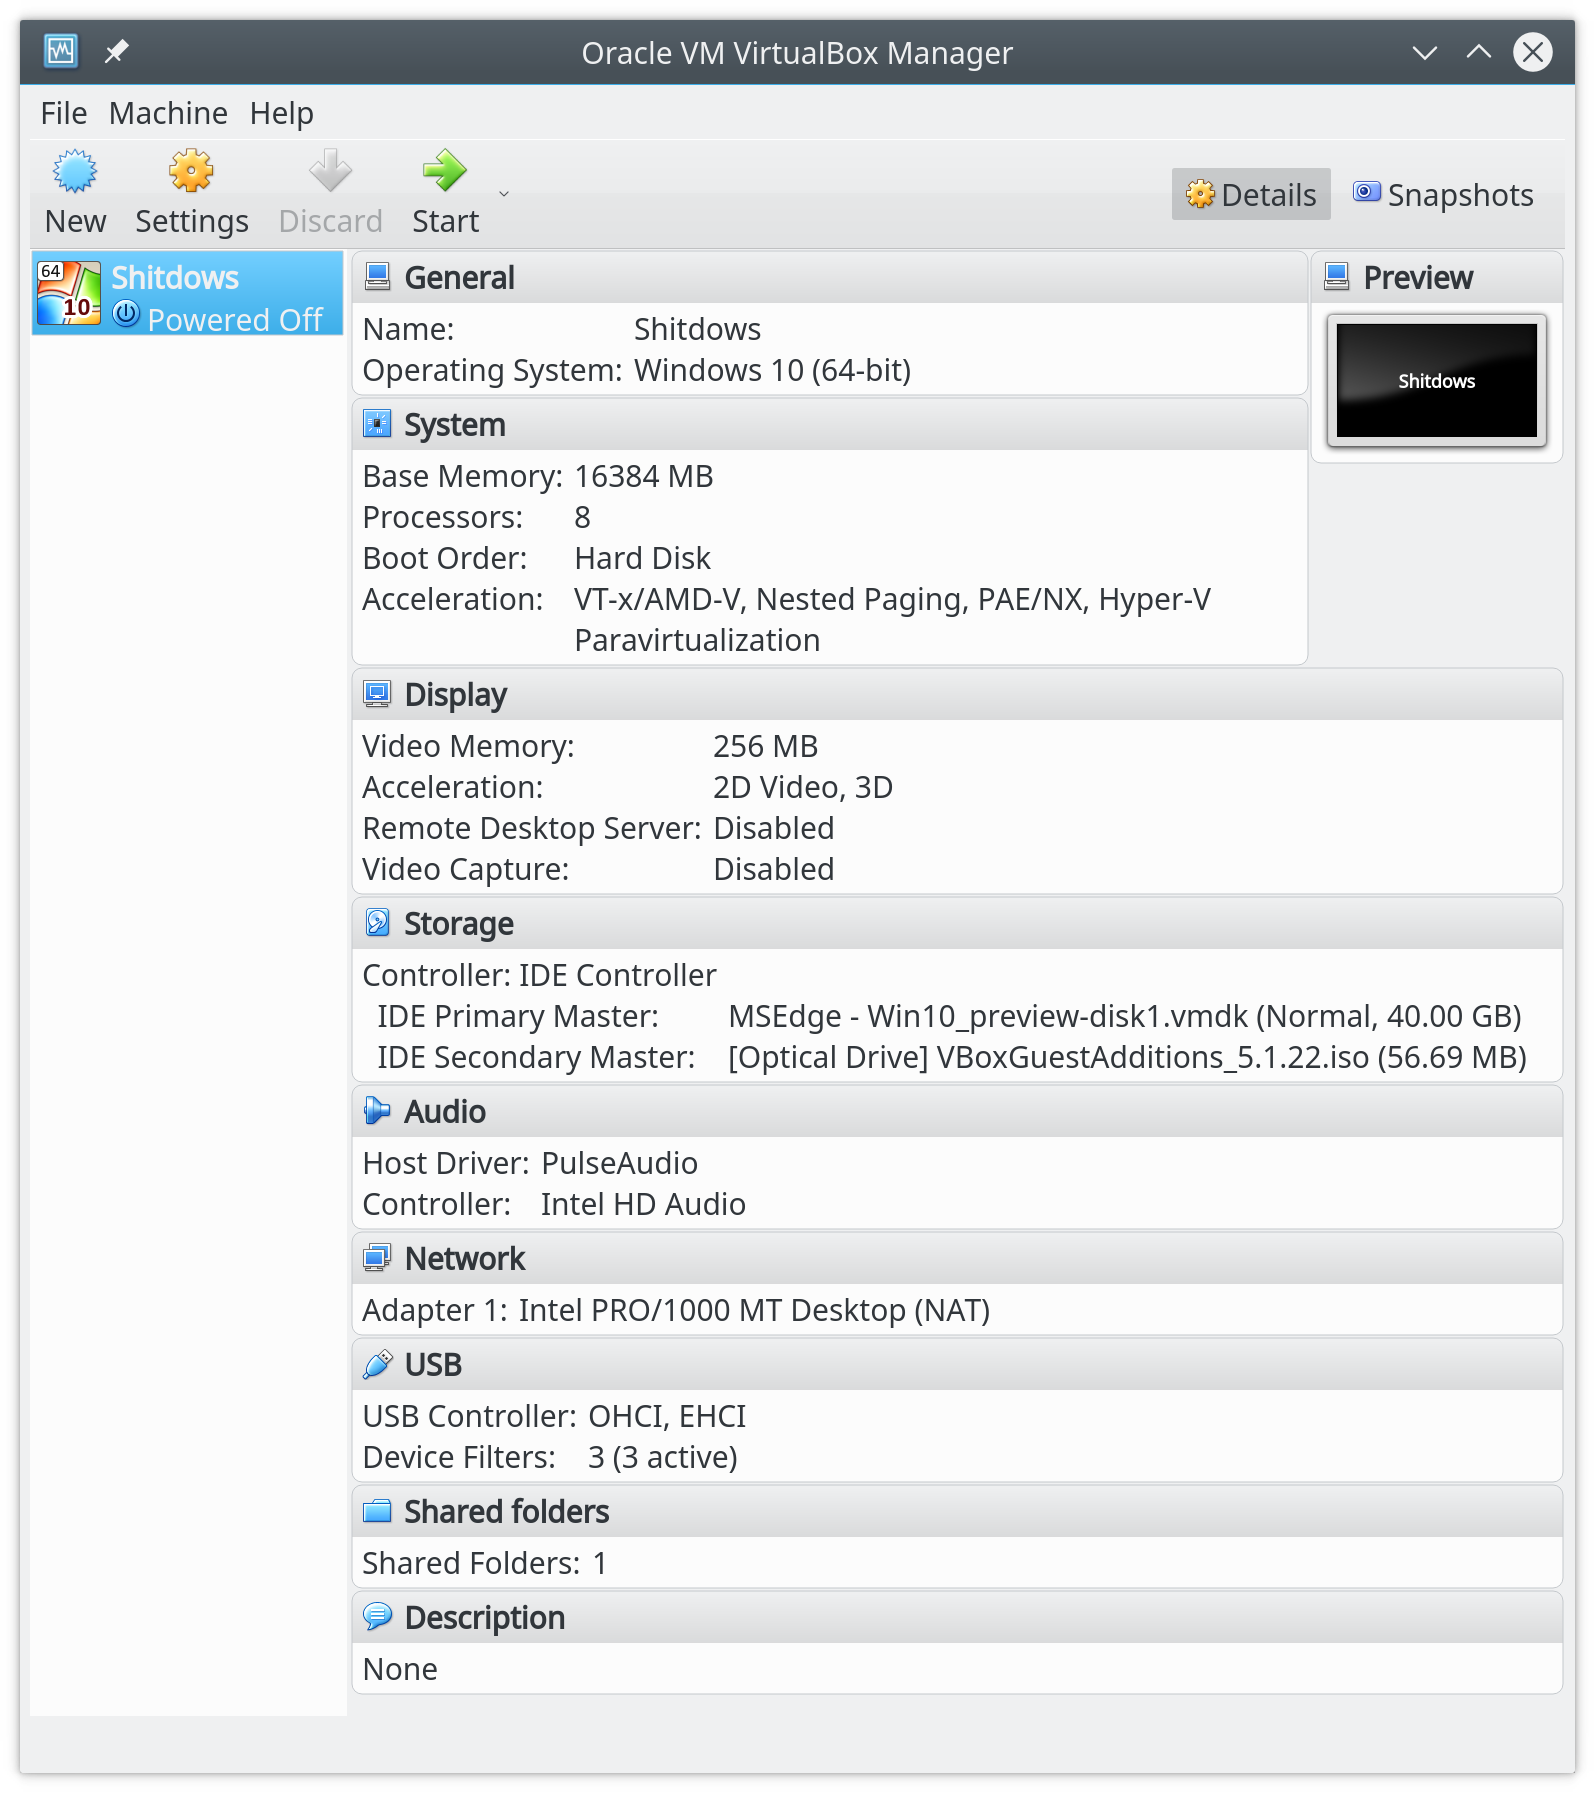
Task: Select the Shitdows VM in the list
Action: [188, 294]
